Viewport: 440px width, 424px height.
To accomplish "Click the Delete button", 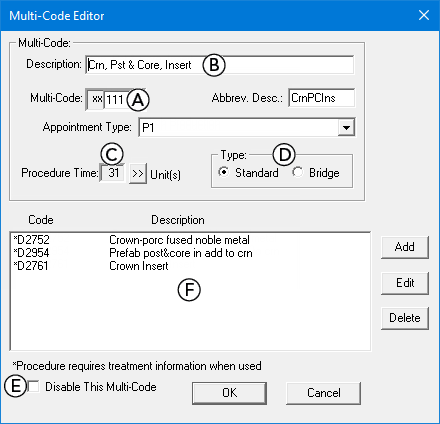I will (x=405, y=318).
